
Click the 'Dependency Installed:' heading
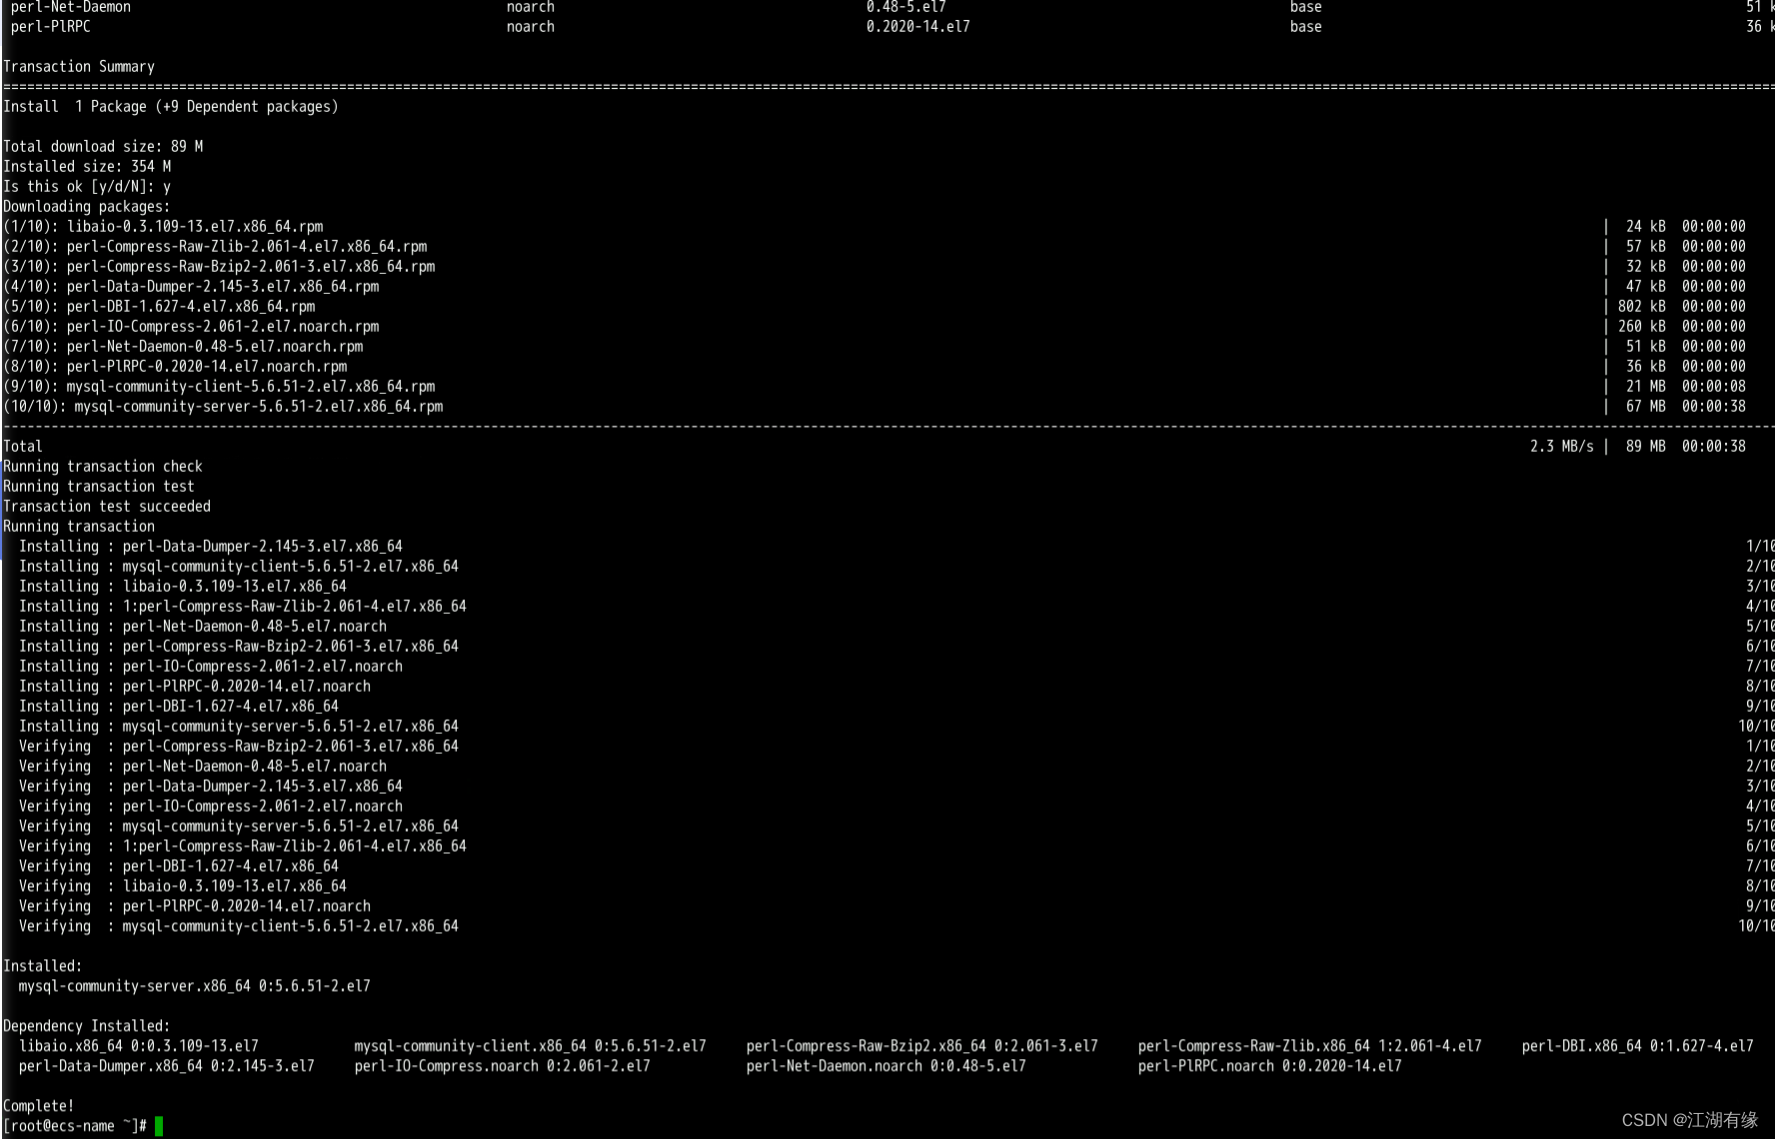87,1027
